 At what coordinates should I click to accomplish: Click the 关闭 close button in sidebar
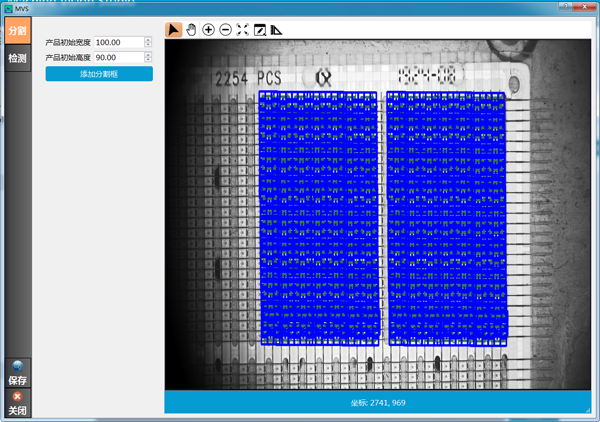[17, 403]
